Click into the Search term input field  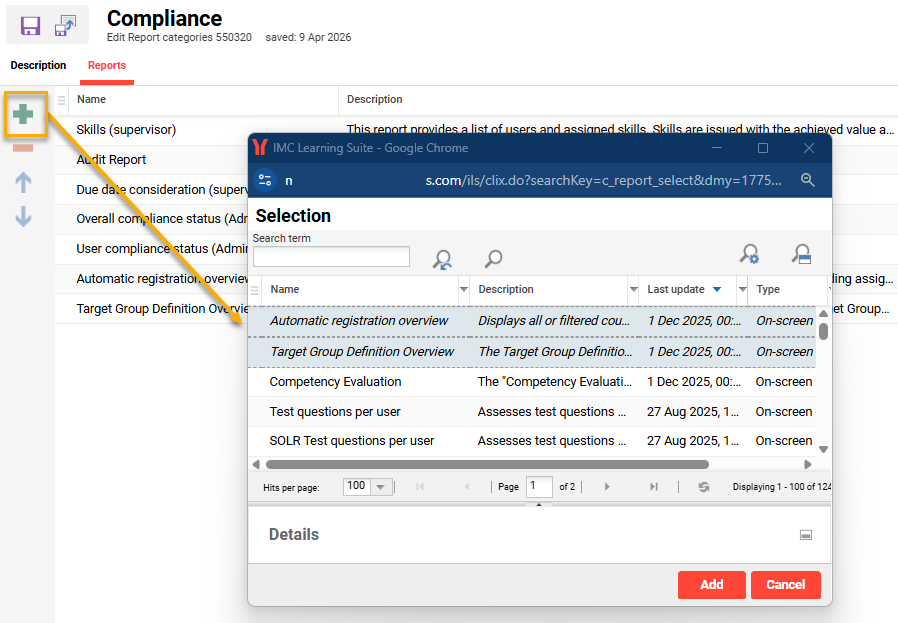[331, 257]
